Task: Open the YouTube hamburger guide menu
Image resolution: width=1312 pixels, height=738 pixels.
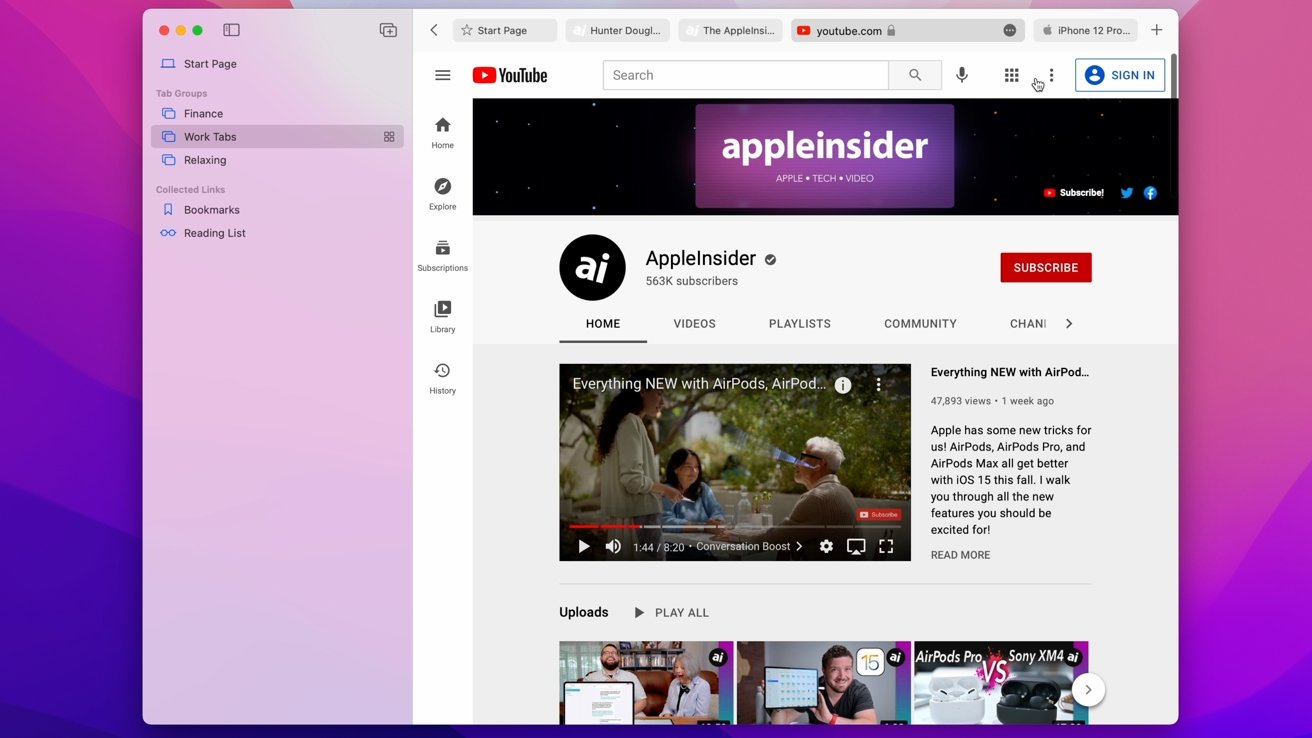Action: (x=443, y=75)
